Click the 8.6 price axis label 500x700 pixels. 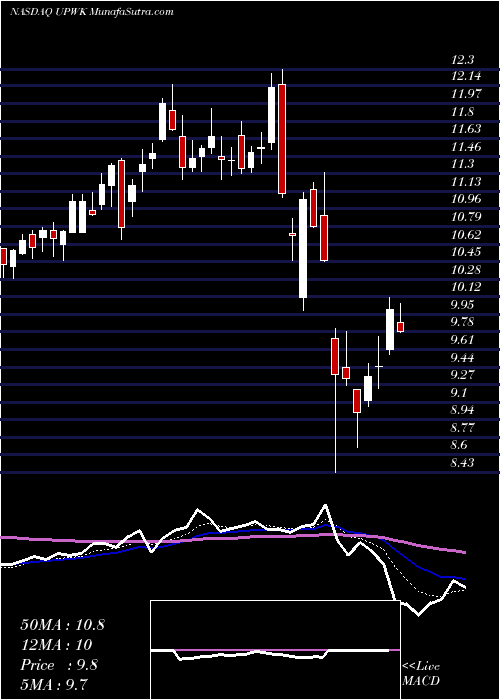(x=460, y=445)
